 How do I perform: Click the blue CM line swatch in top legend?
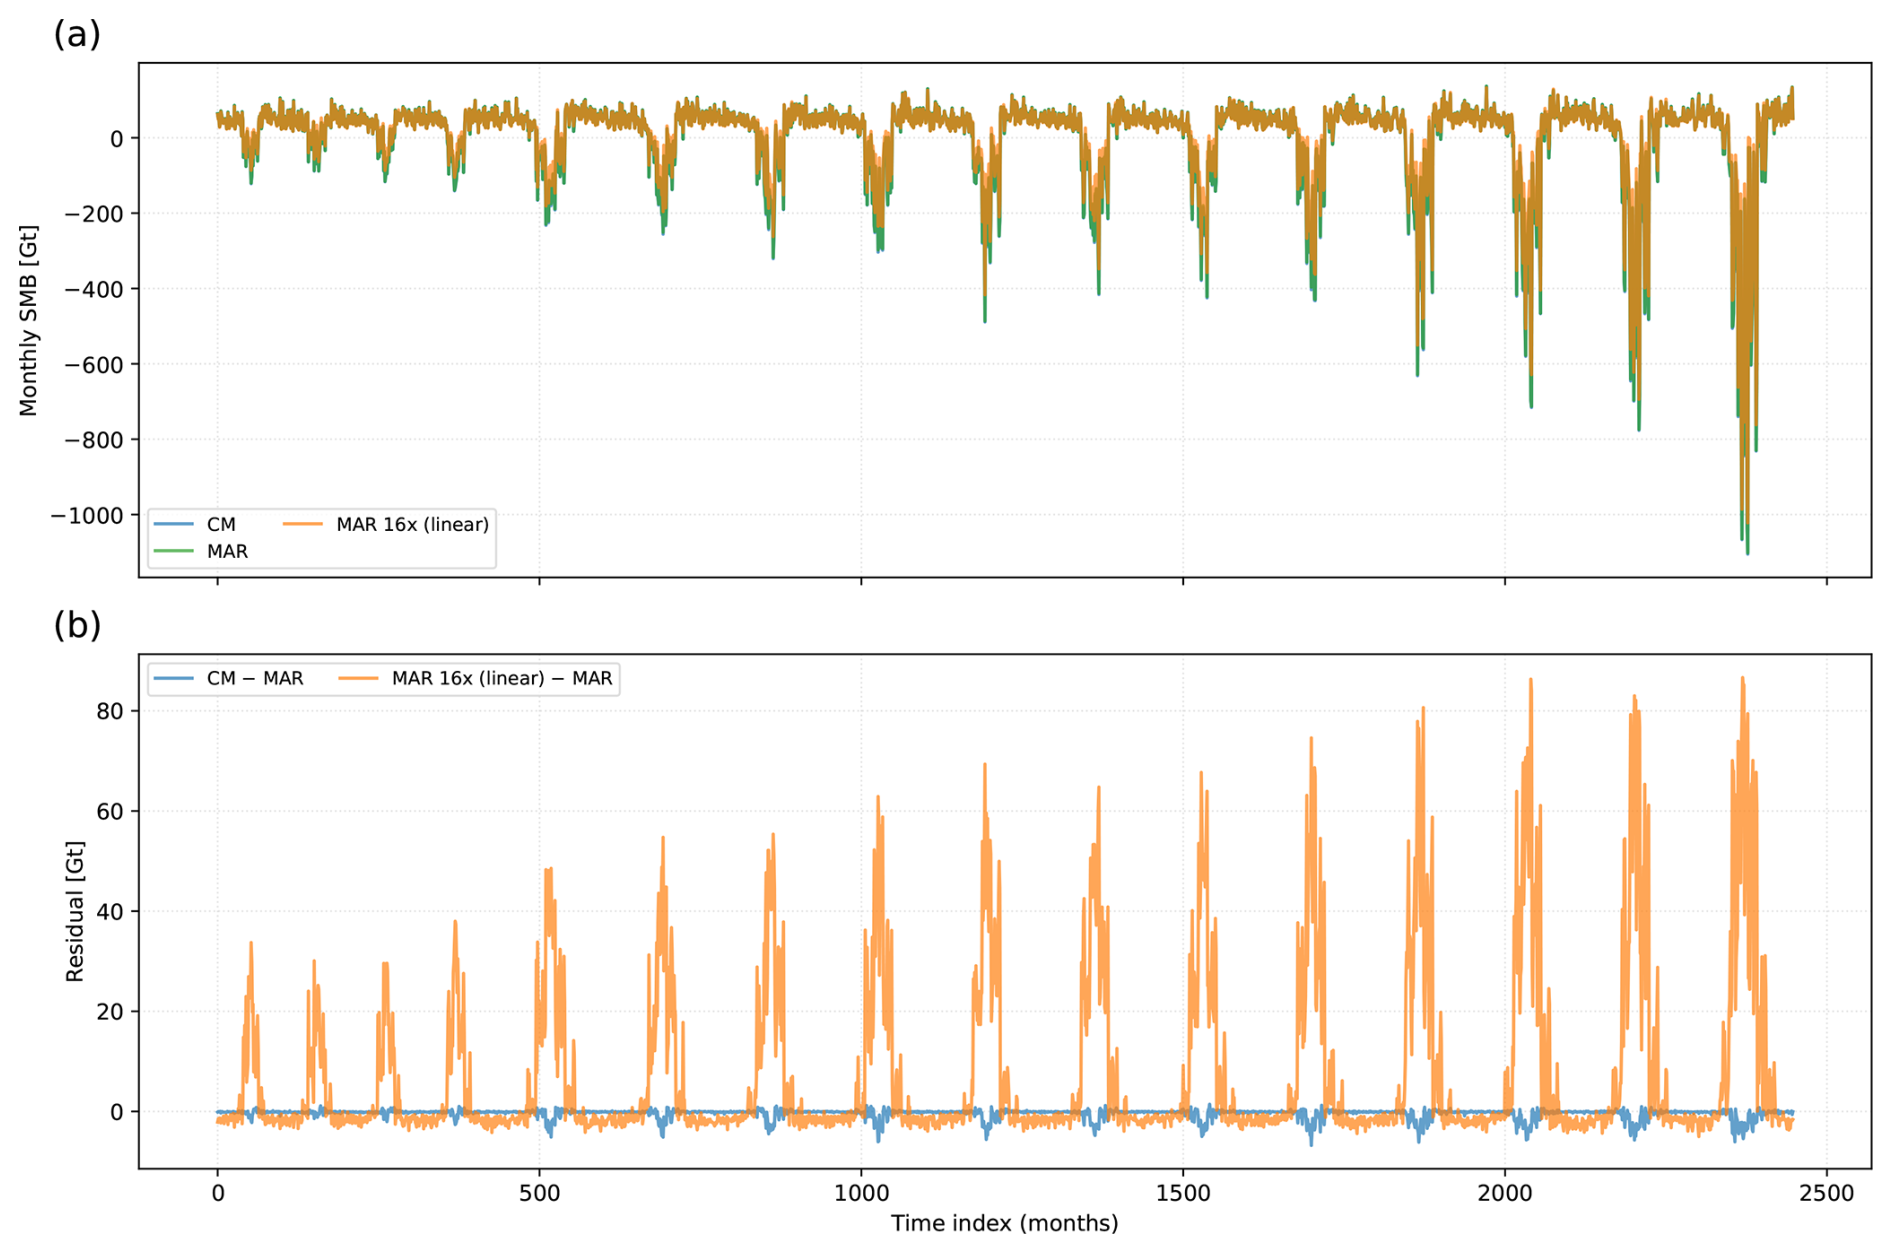pyautogui.click(x=173, y=524)
